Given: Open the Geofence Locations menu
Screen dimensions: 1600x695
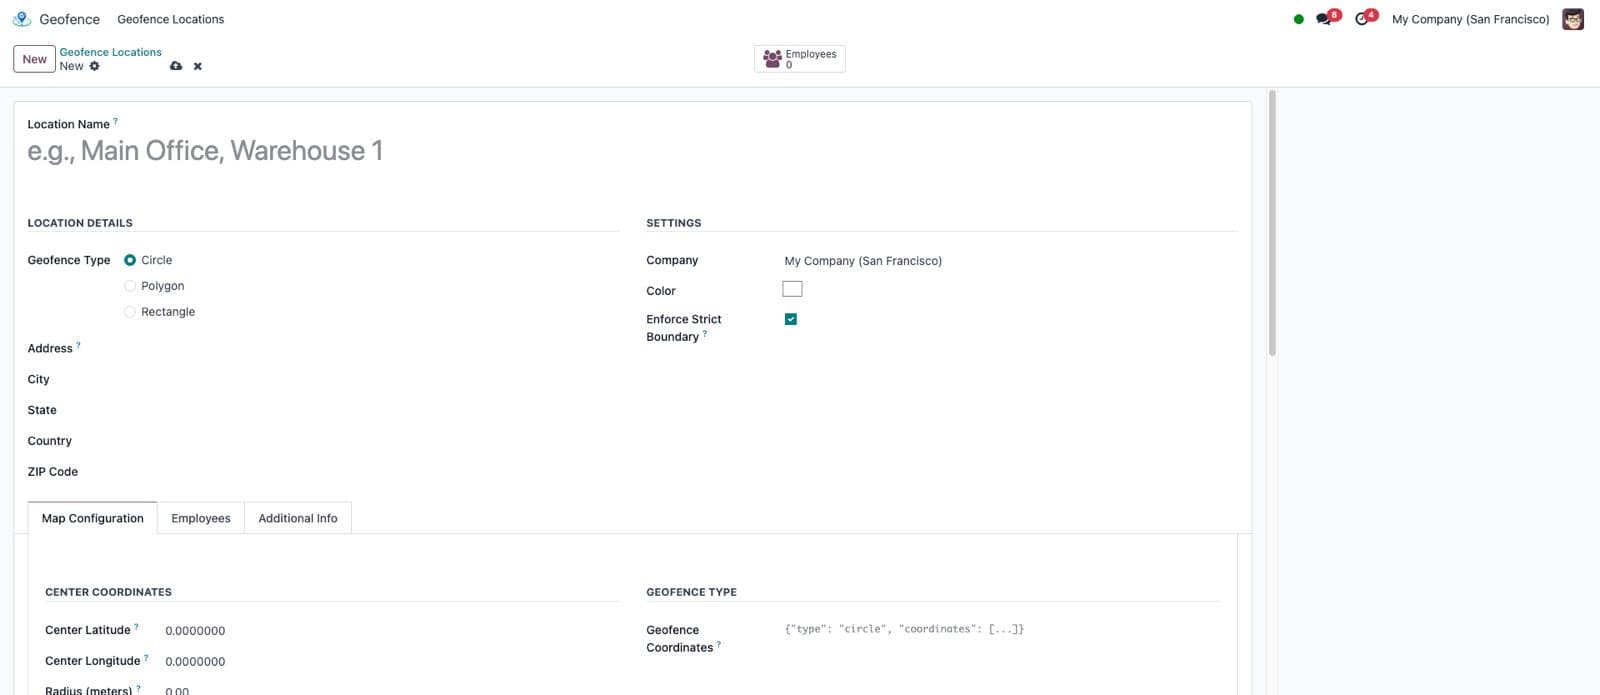Looking at the screenshot, I should 170,19.
